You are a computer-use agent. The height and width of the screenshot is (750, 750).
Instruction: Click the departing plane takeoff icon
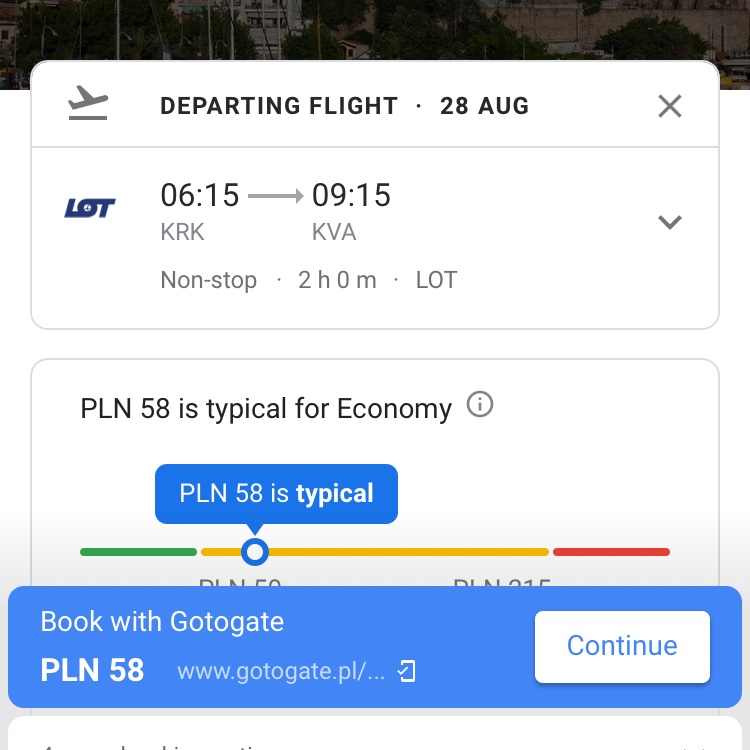(88, 102)
